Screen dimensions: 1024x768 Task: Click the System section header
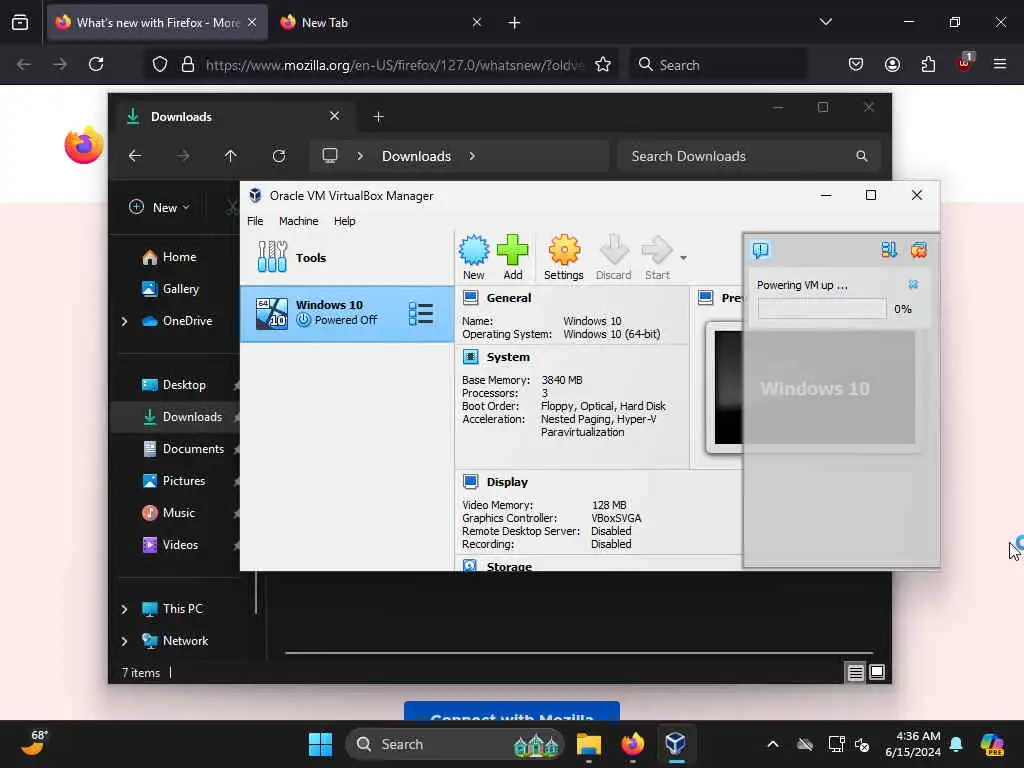point(508,357)
